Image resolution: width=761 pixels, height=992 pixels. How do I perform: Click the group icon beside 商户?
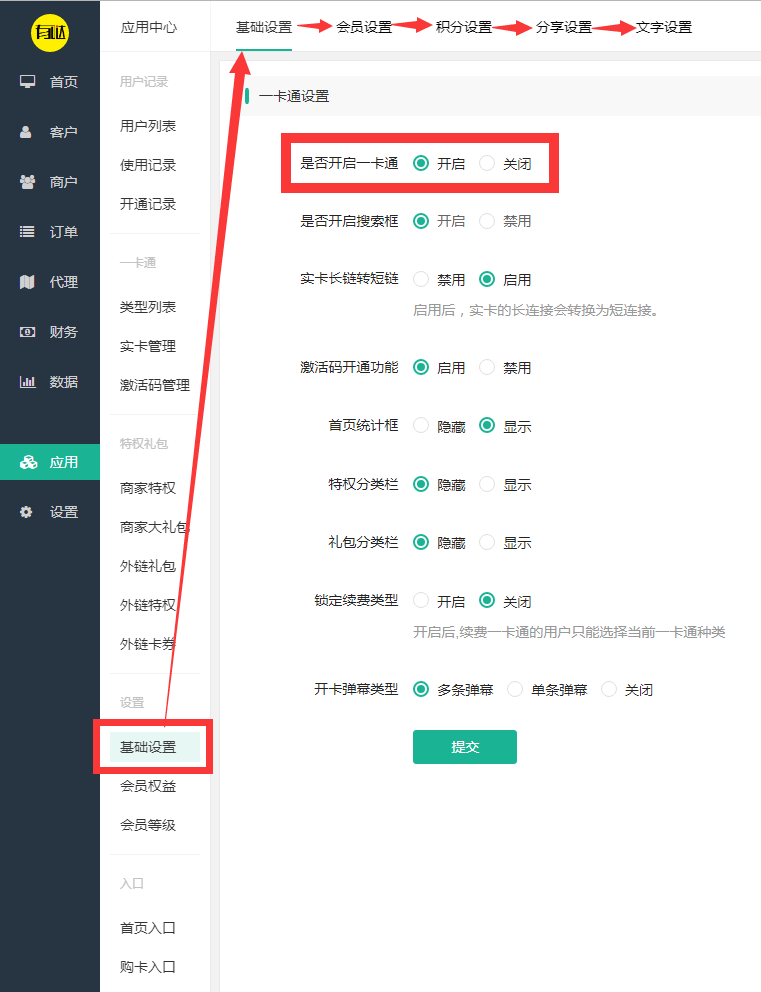pyautogui.click(x=27, y=182)
